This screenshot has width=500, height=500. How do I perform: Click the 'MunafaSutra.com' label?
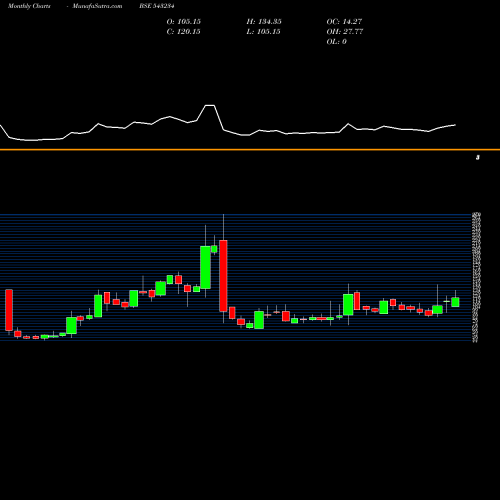tap(97, 6)
